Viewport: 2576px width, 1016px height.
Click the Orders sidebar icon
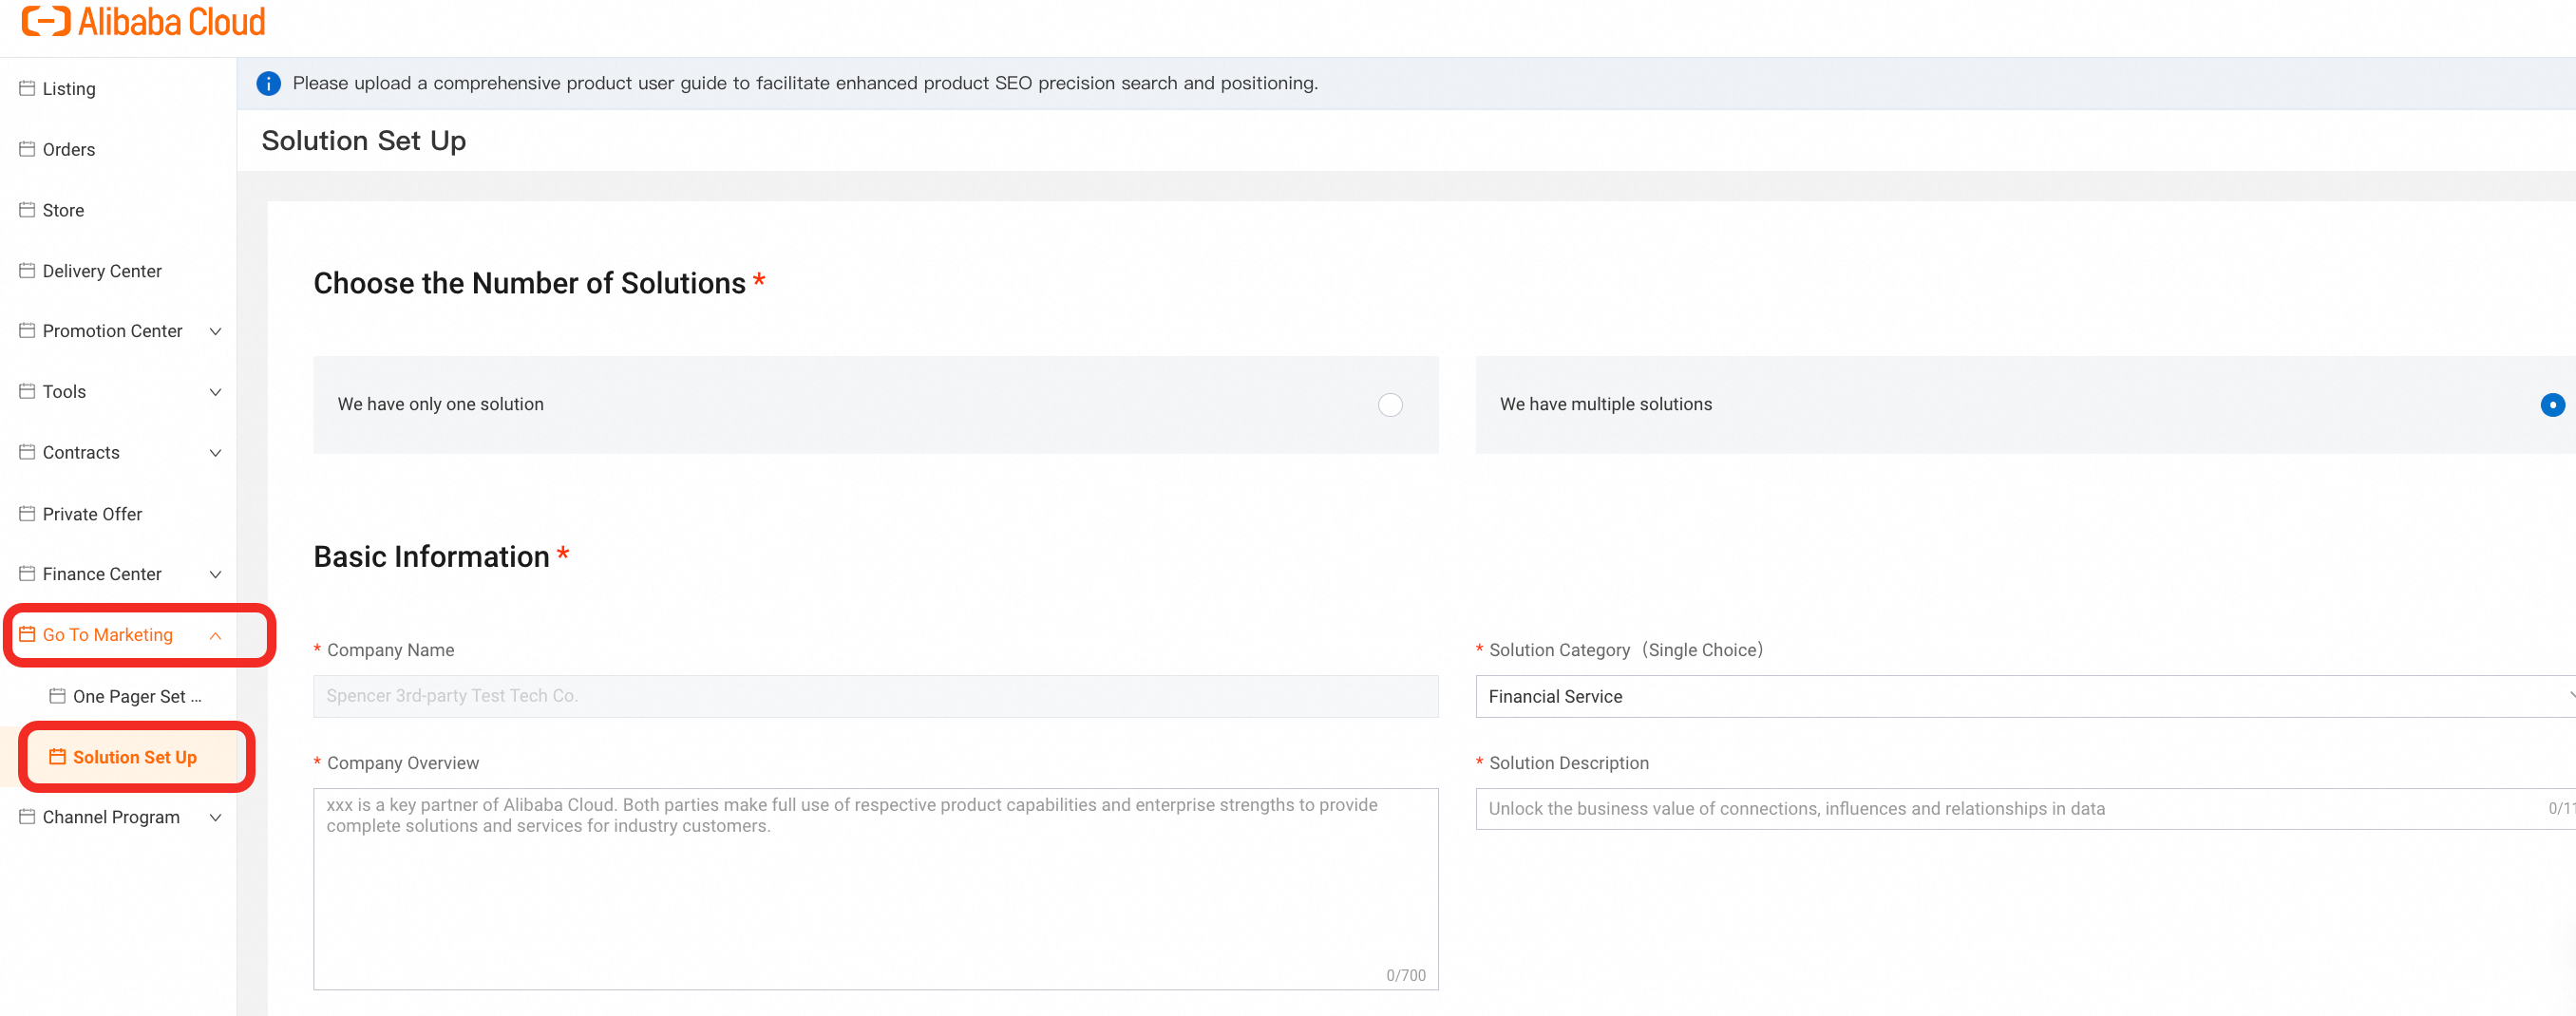click(27, 149)
